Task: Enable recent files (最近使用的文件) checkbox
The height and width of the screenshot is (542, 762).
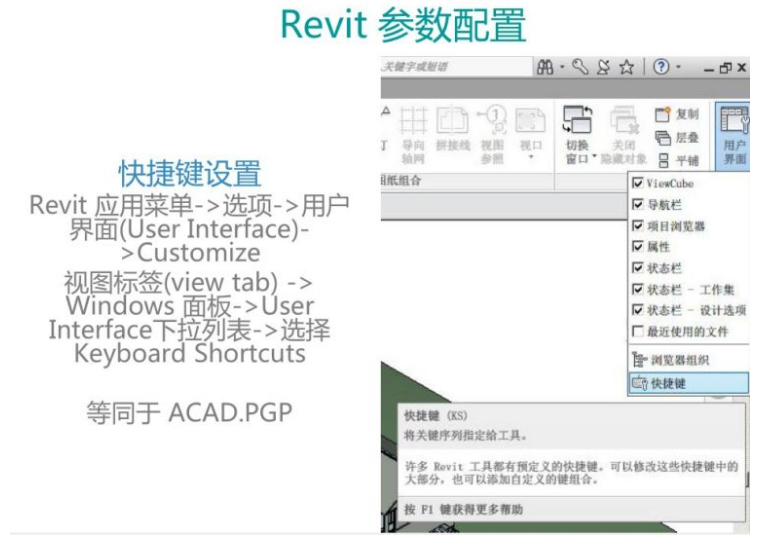Action: (x=637, y=332)
